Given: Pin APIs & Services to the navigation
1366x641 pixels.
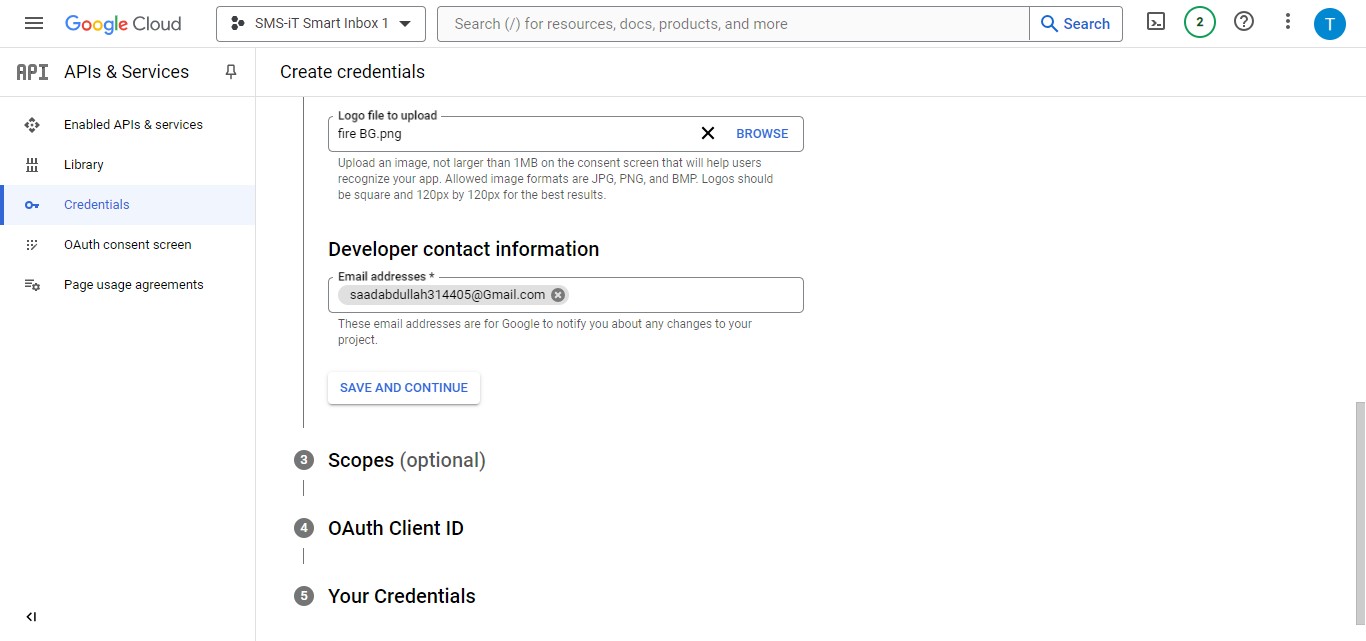Looking at the screenshot, I should point(230,71).
